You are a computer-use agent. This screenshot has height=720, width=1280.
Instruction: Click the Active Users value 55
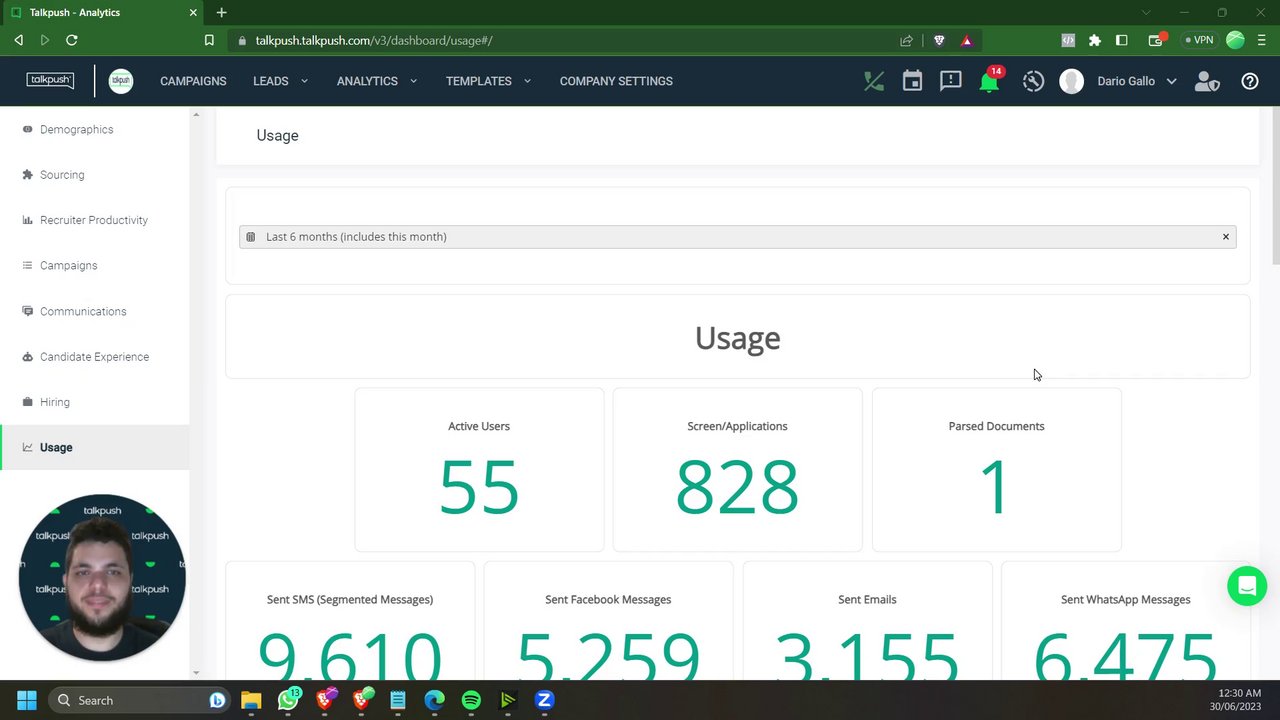479,487
